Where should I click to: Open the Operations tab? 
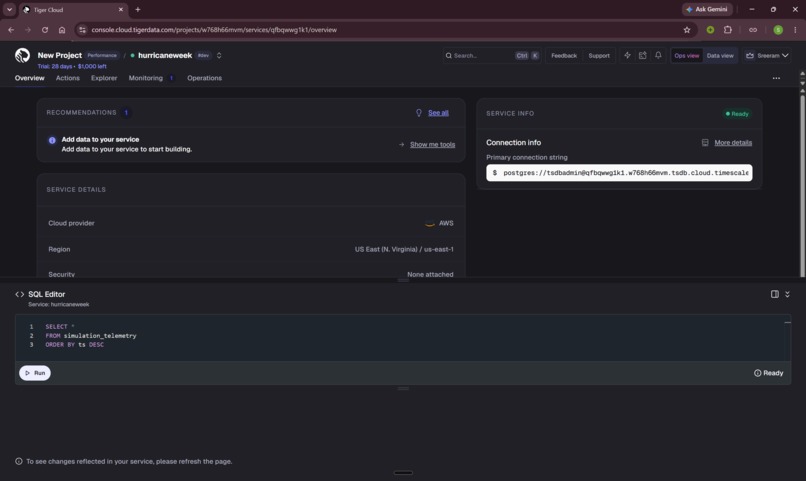(x=204, y=78)
